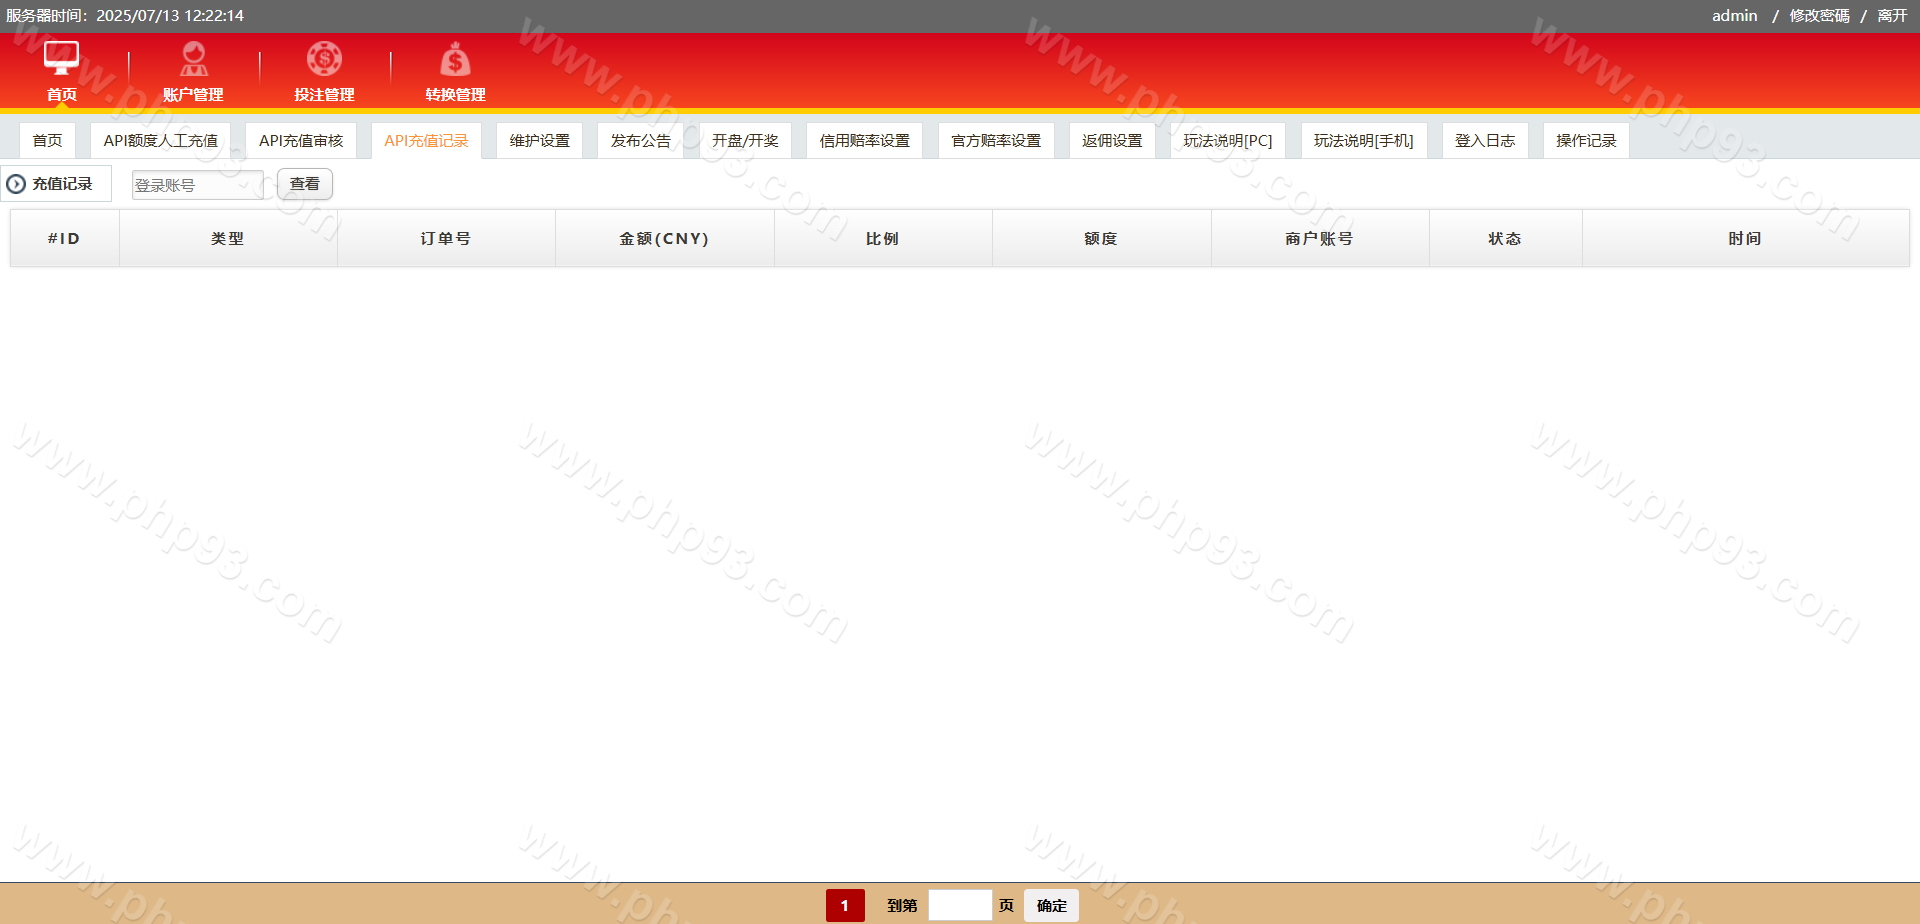Click the 修改密码 link
Image resolution: width=1920 pixels, height=924 pixels.
pyautogui.click(x=1819, y=16)
